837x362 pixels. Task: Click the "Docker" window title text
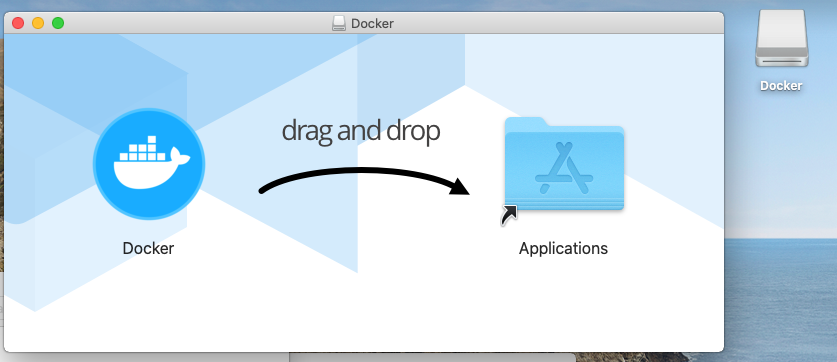pyautogui.click(x=372, y=23)
